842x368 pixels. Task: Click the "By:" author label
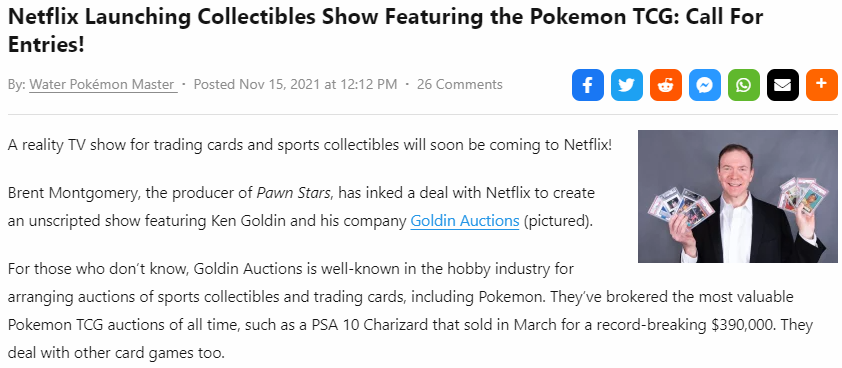coord(17,84)
